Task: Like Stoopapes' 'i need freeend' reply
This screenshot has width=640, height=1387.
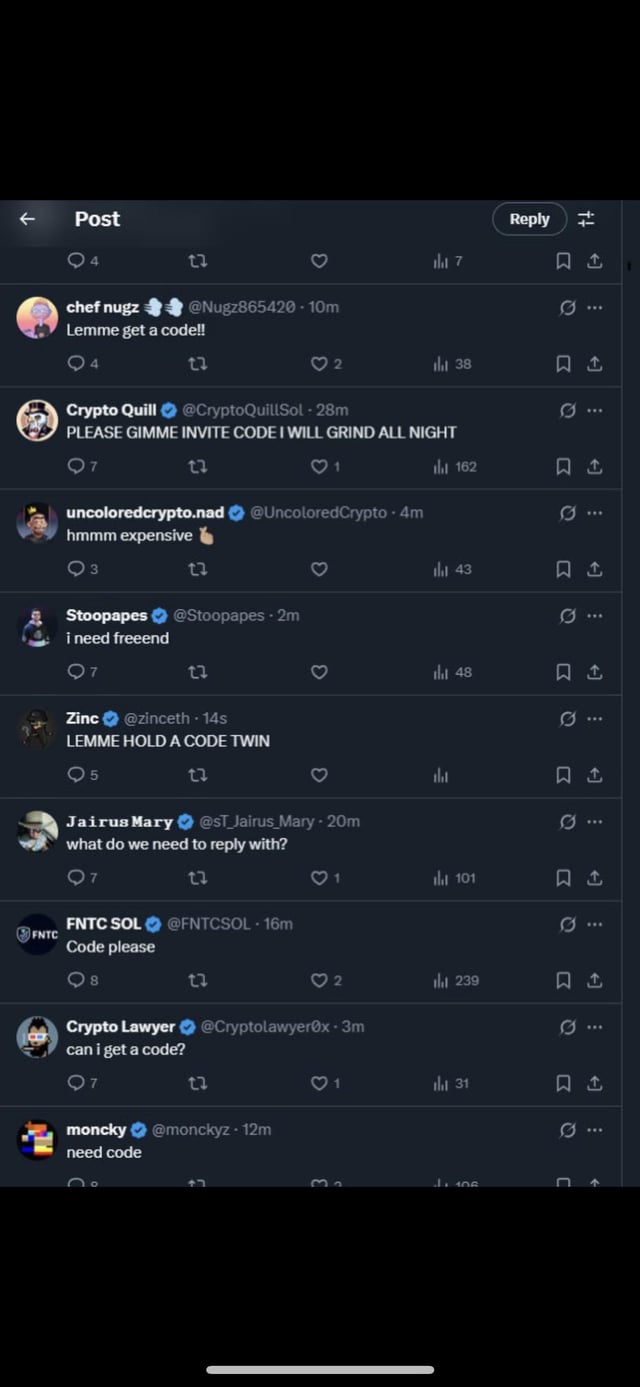Action: [x=319, y=672]
